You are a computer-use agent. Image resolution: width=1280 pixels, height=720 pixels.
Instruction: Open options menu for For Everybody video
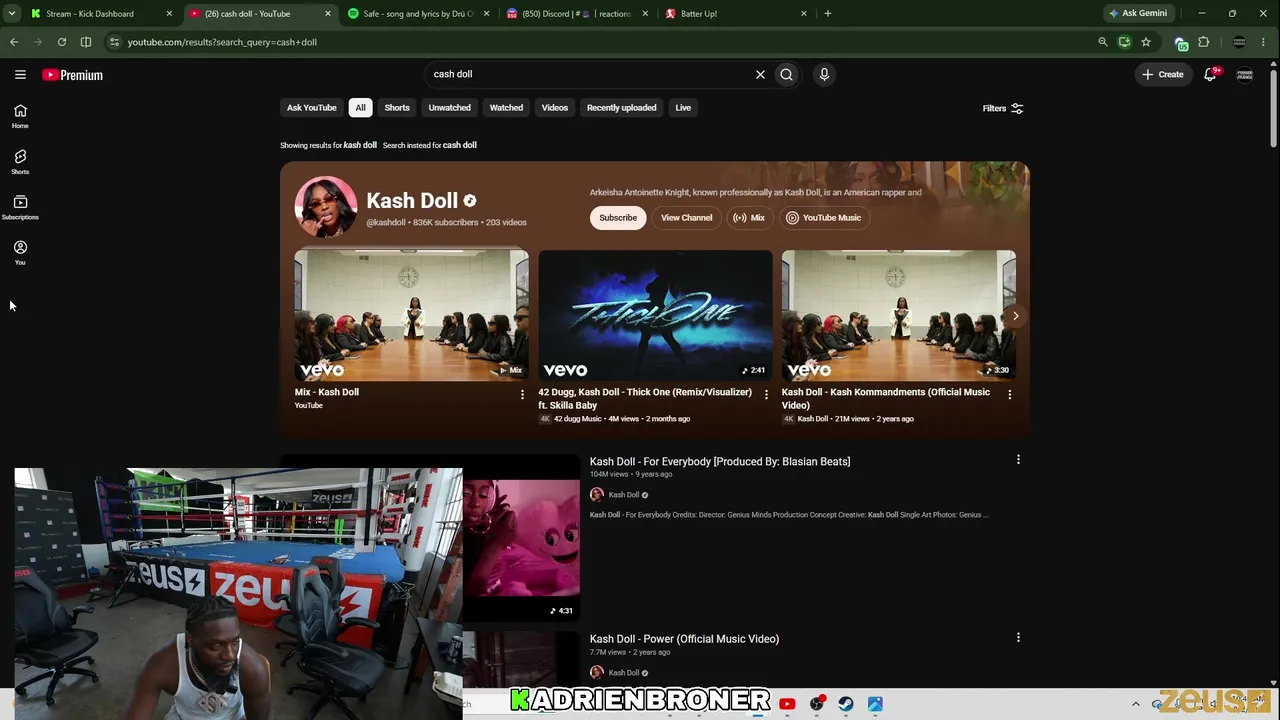tap(1018, 460)
